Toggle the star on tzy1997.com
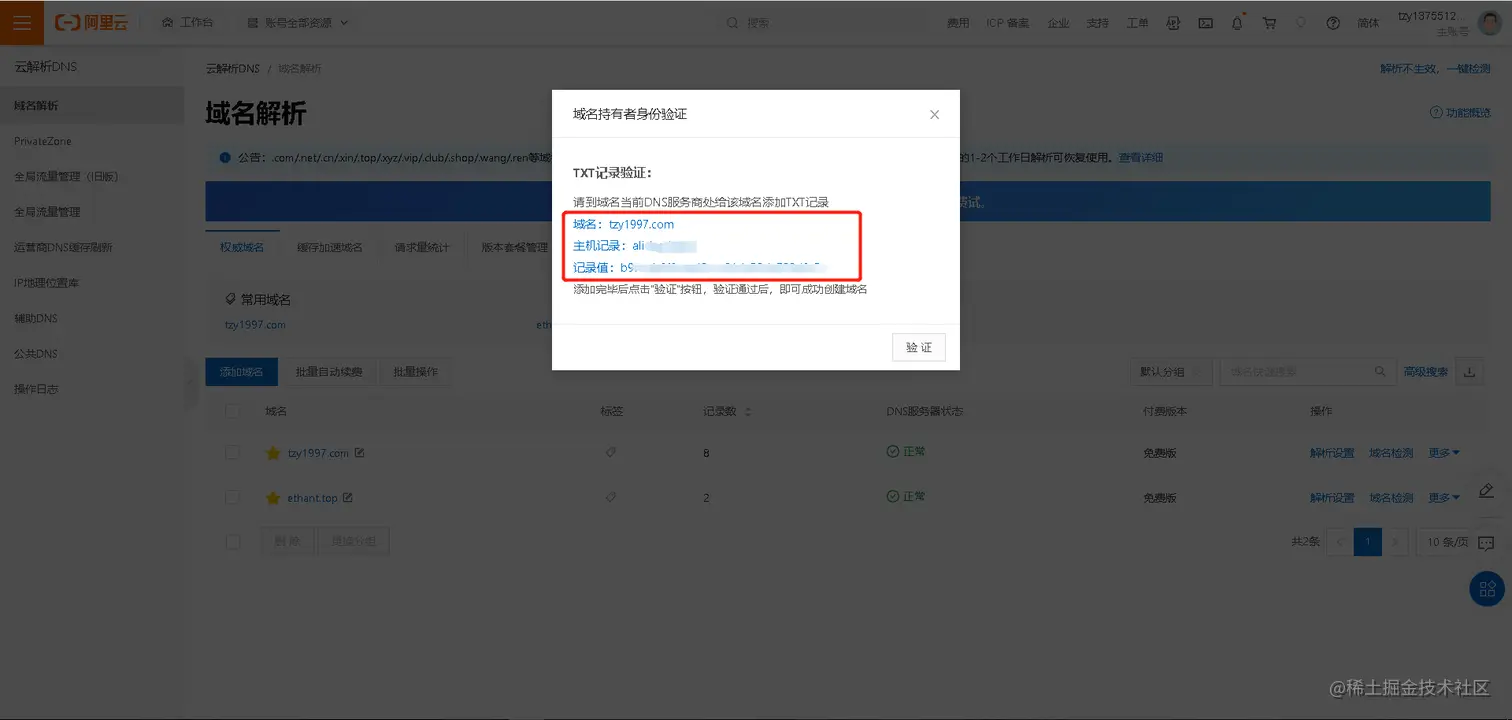 272,453
